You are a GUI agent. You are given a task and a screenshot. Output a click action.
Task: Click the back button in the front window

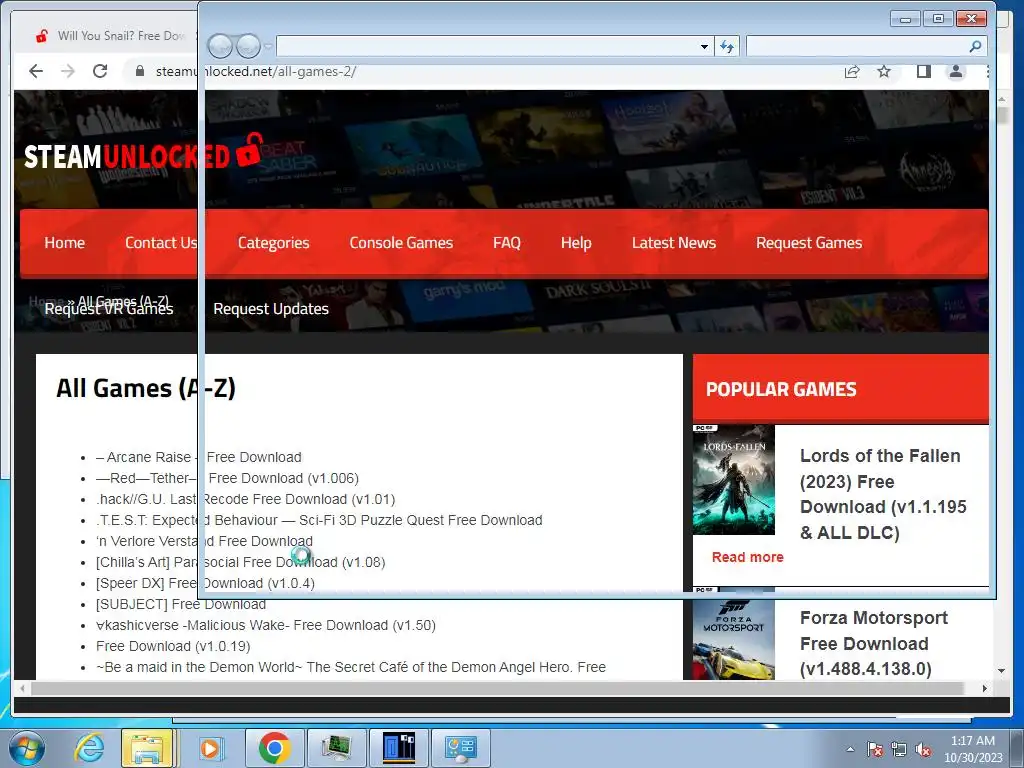tap(220, 46)
